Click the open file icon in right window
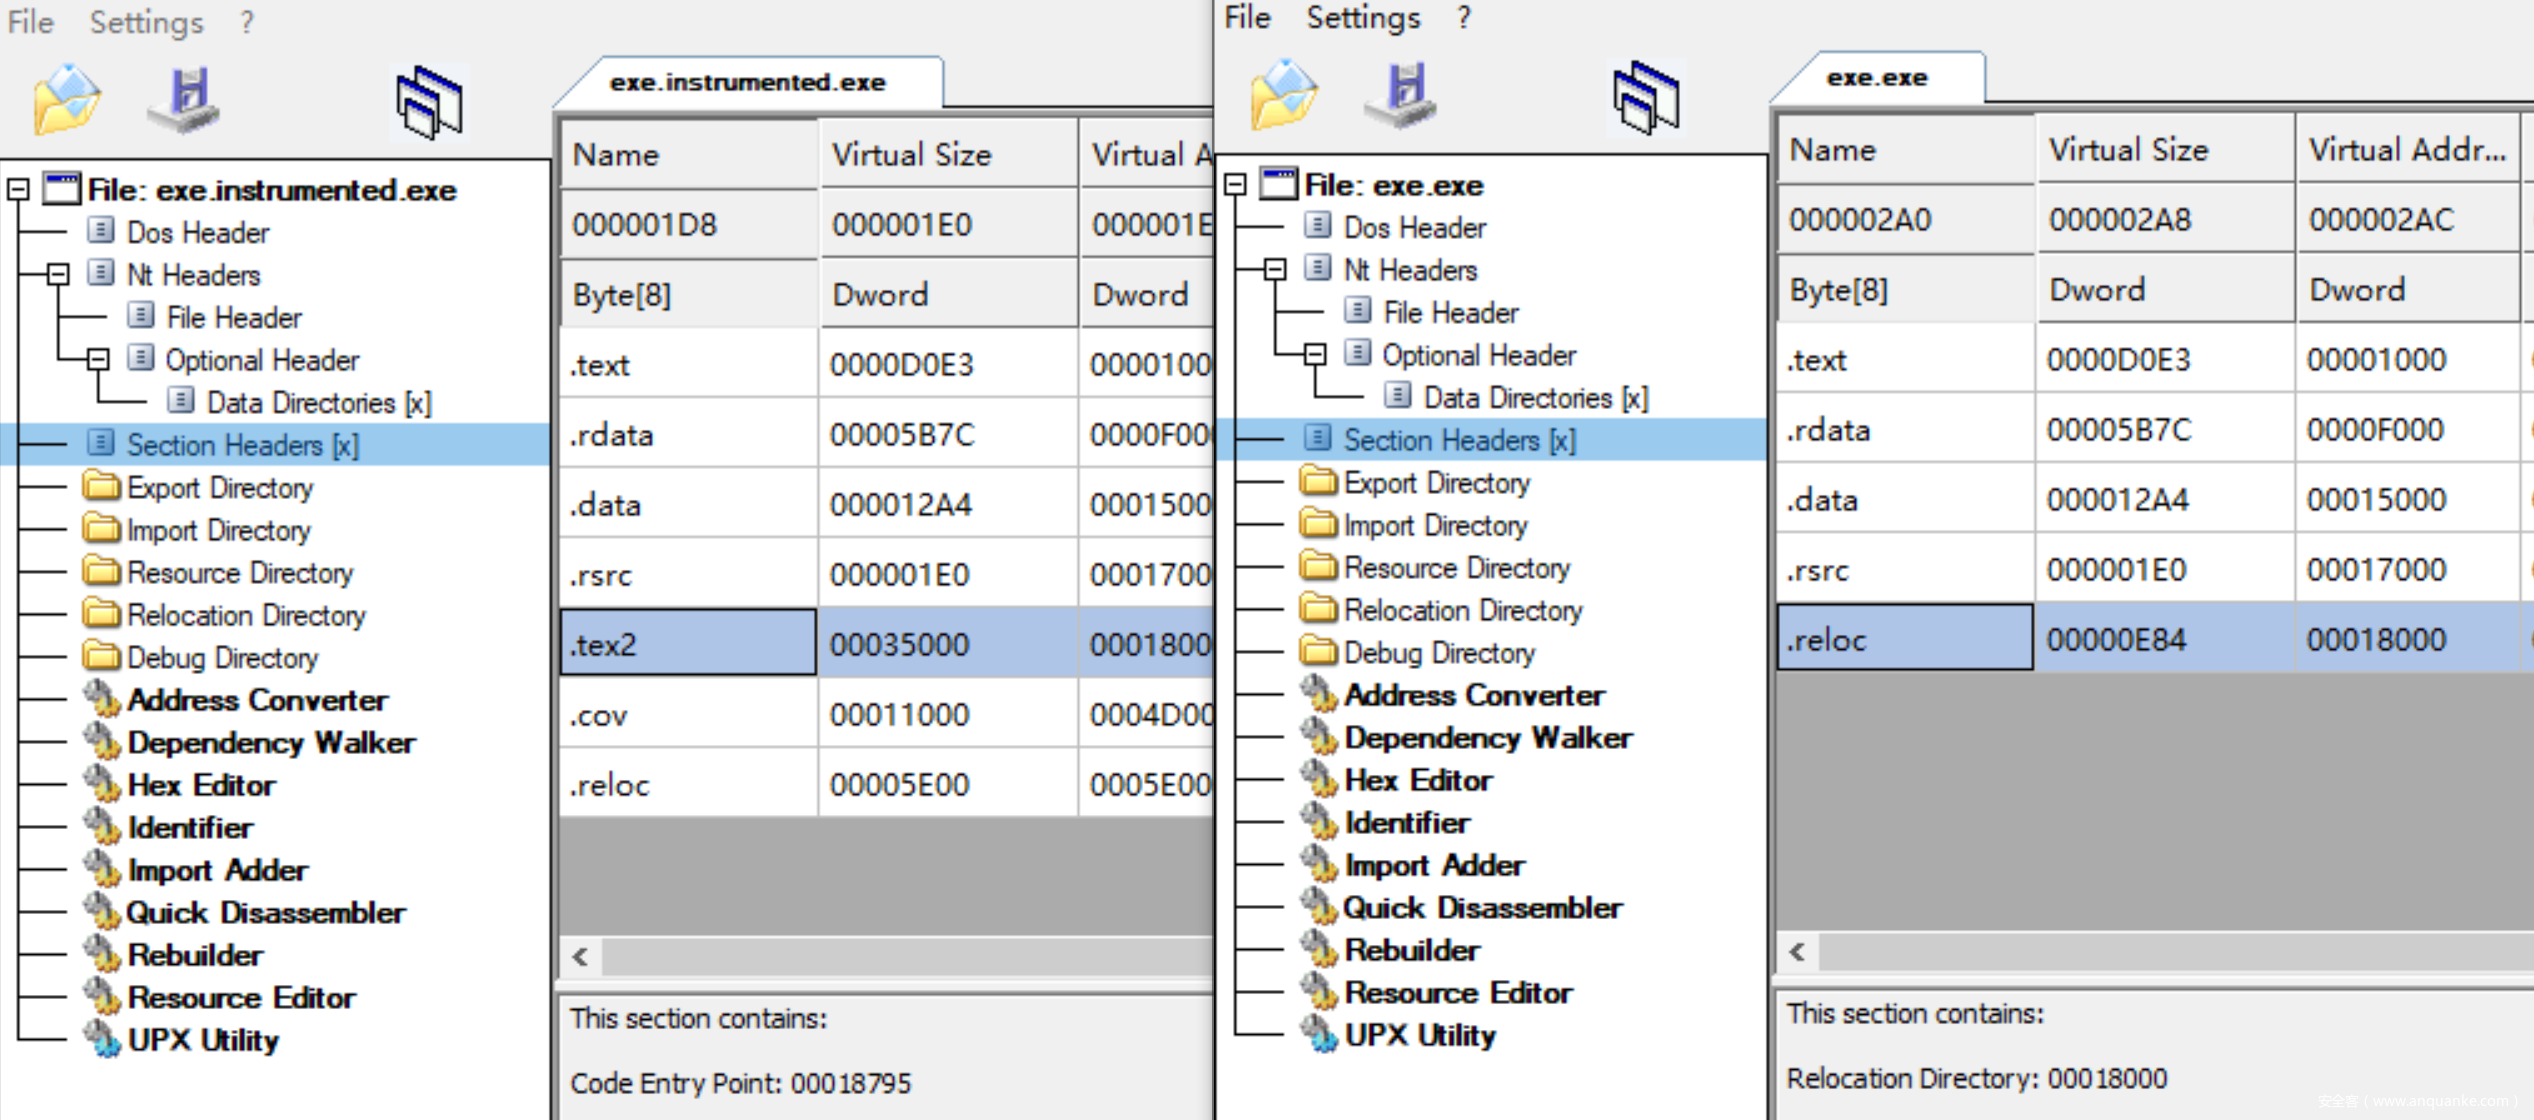The height and width of the screenshot is (1120, 2534). tap(1283, 95)
